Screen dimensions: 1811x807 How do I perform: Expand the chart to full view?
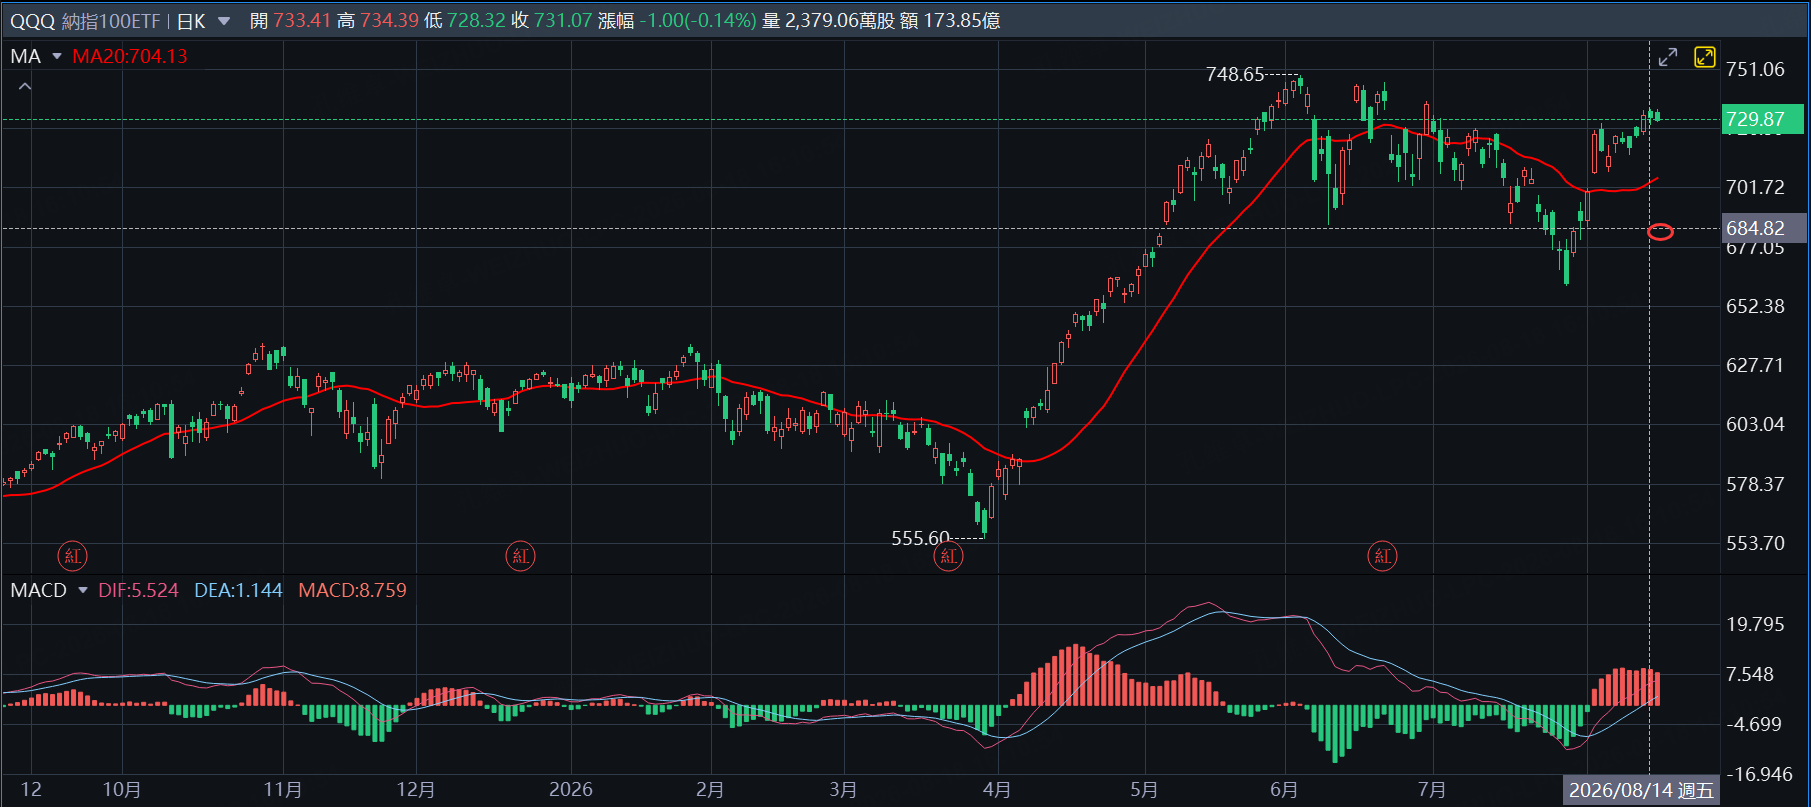pyautogui.click(x=1668, y=57)
